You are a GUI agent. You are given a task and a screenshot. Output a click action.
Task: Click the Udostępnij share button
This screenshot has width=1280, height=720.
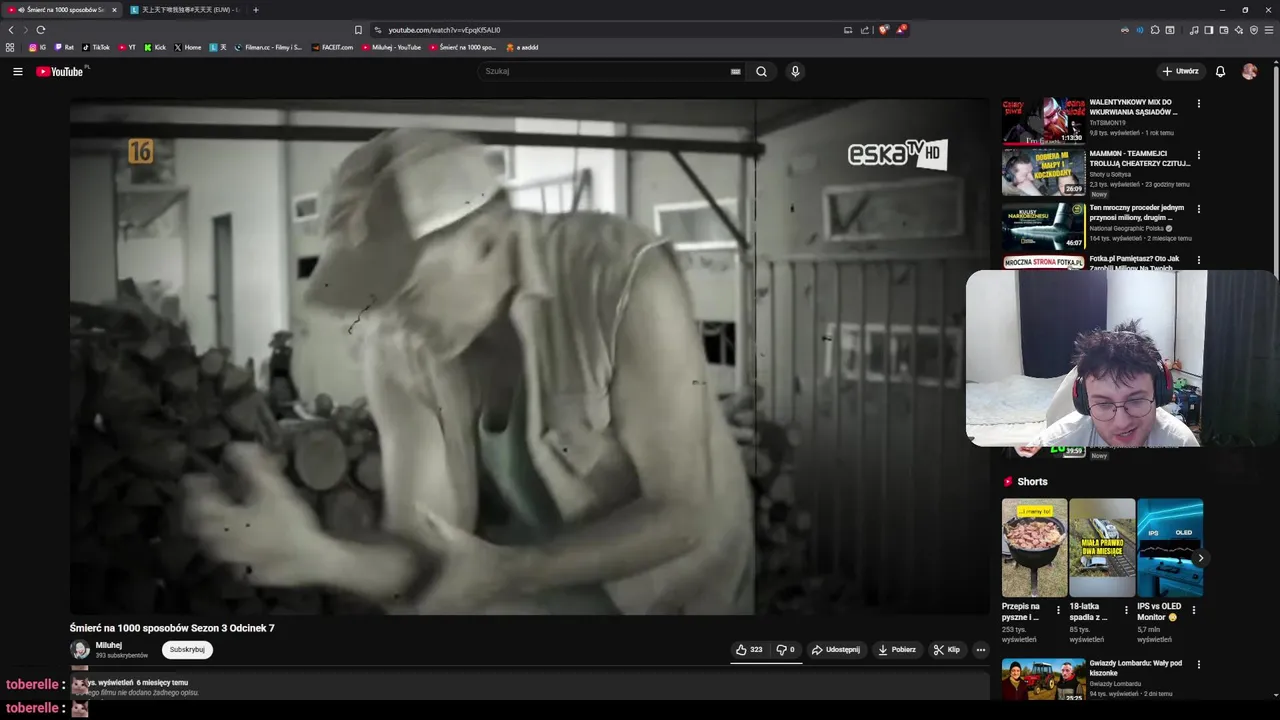click(835, 649)
